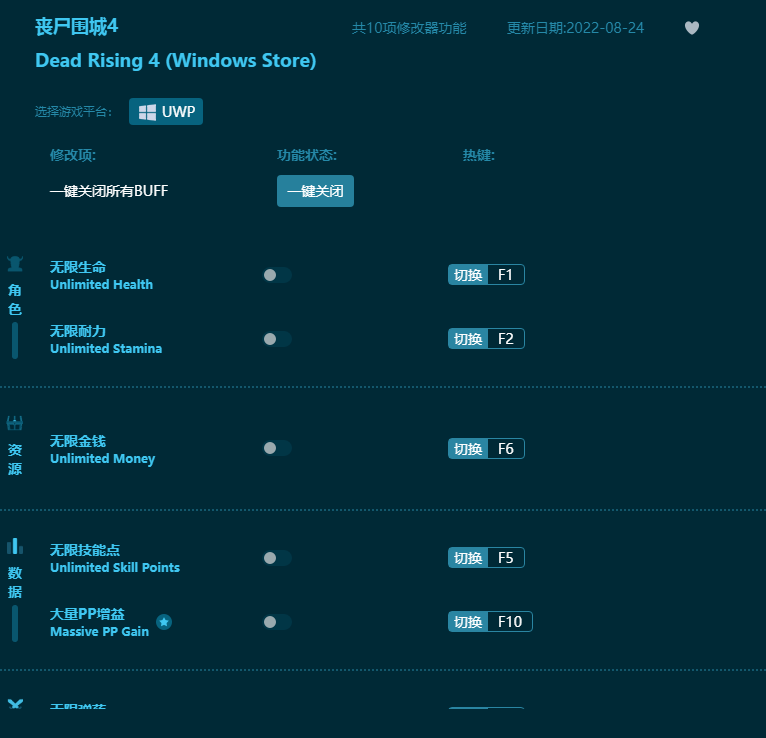
Task: Click the Massive PP Gain label
Action: (x=99, y=632)
